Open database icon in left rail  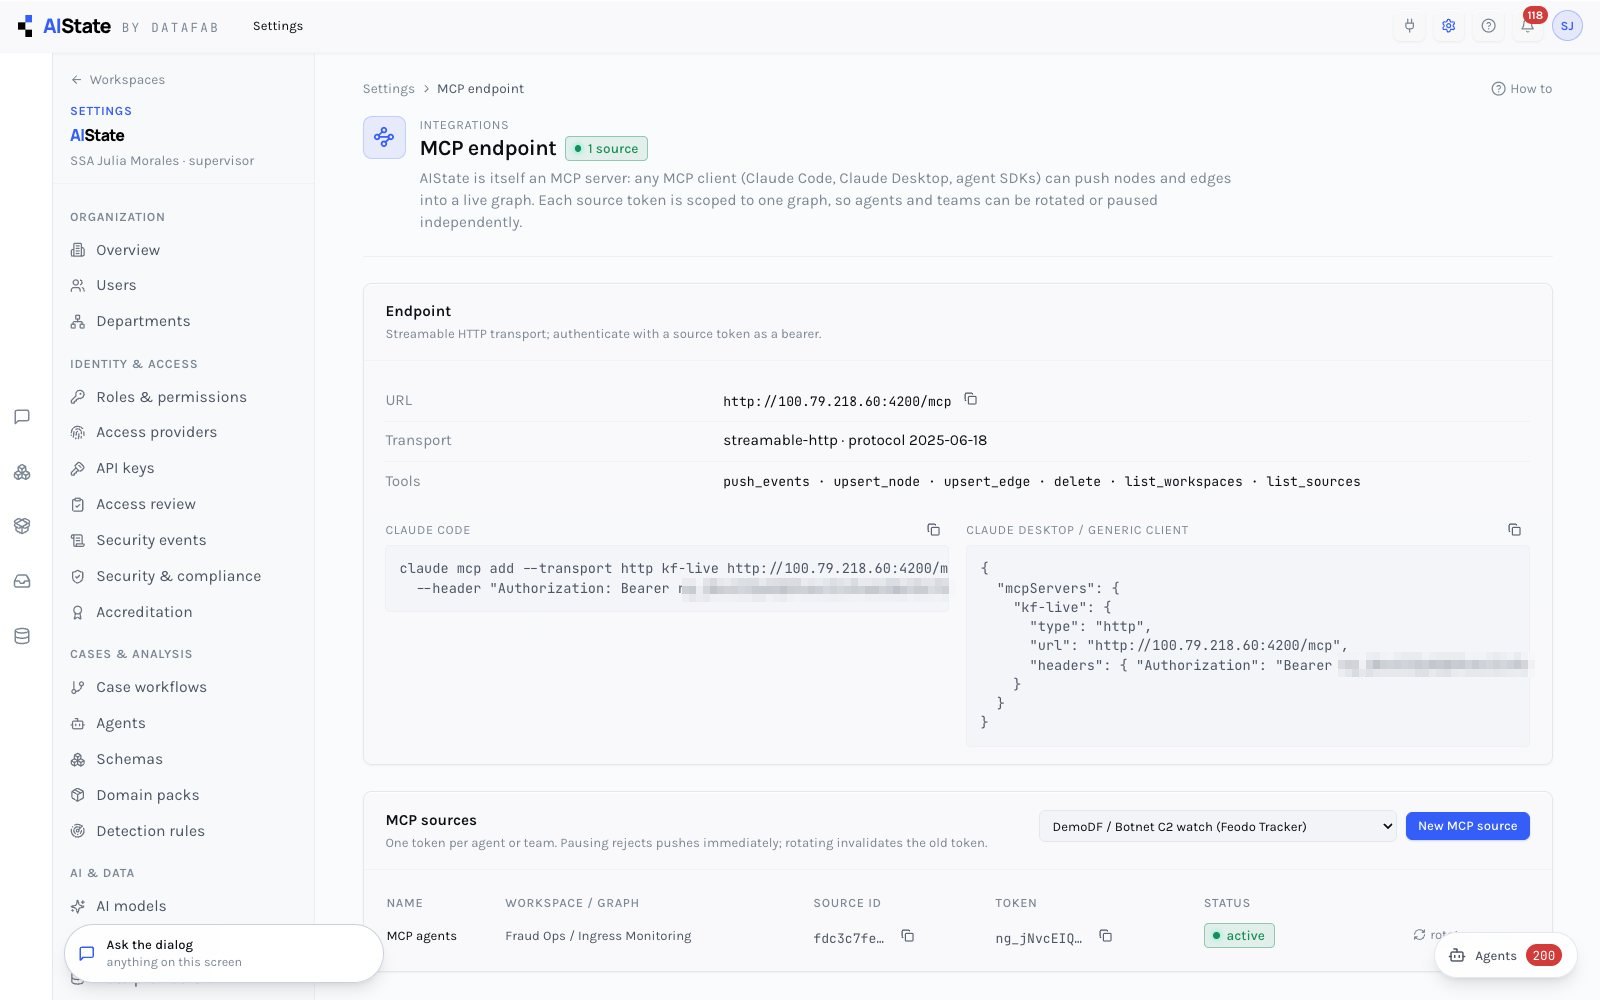(22, 636)
